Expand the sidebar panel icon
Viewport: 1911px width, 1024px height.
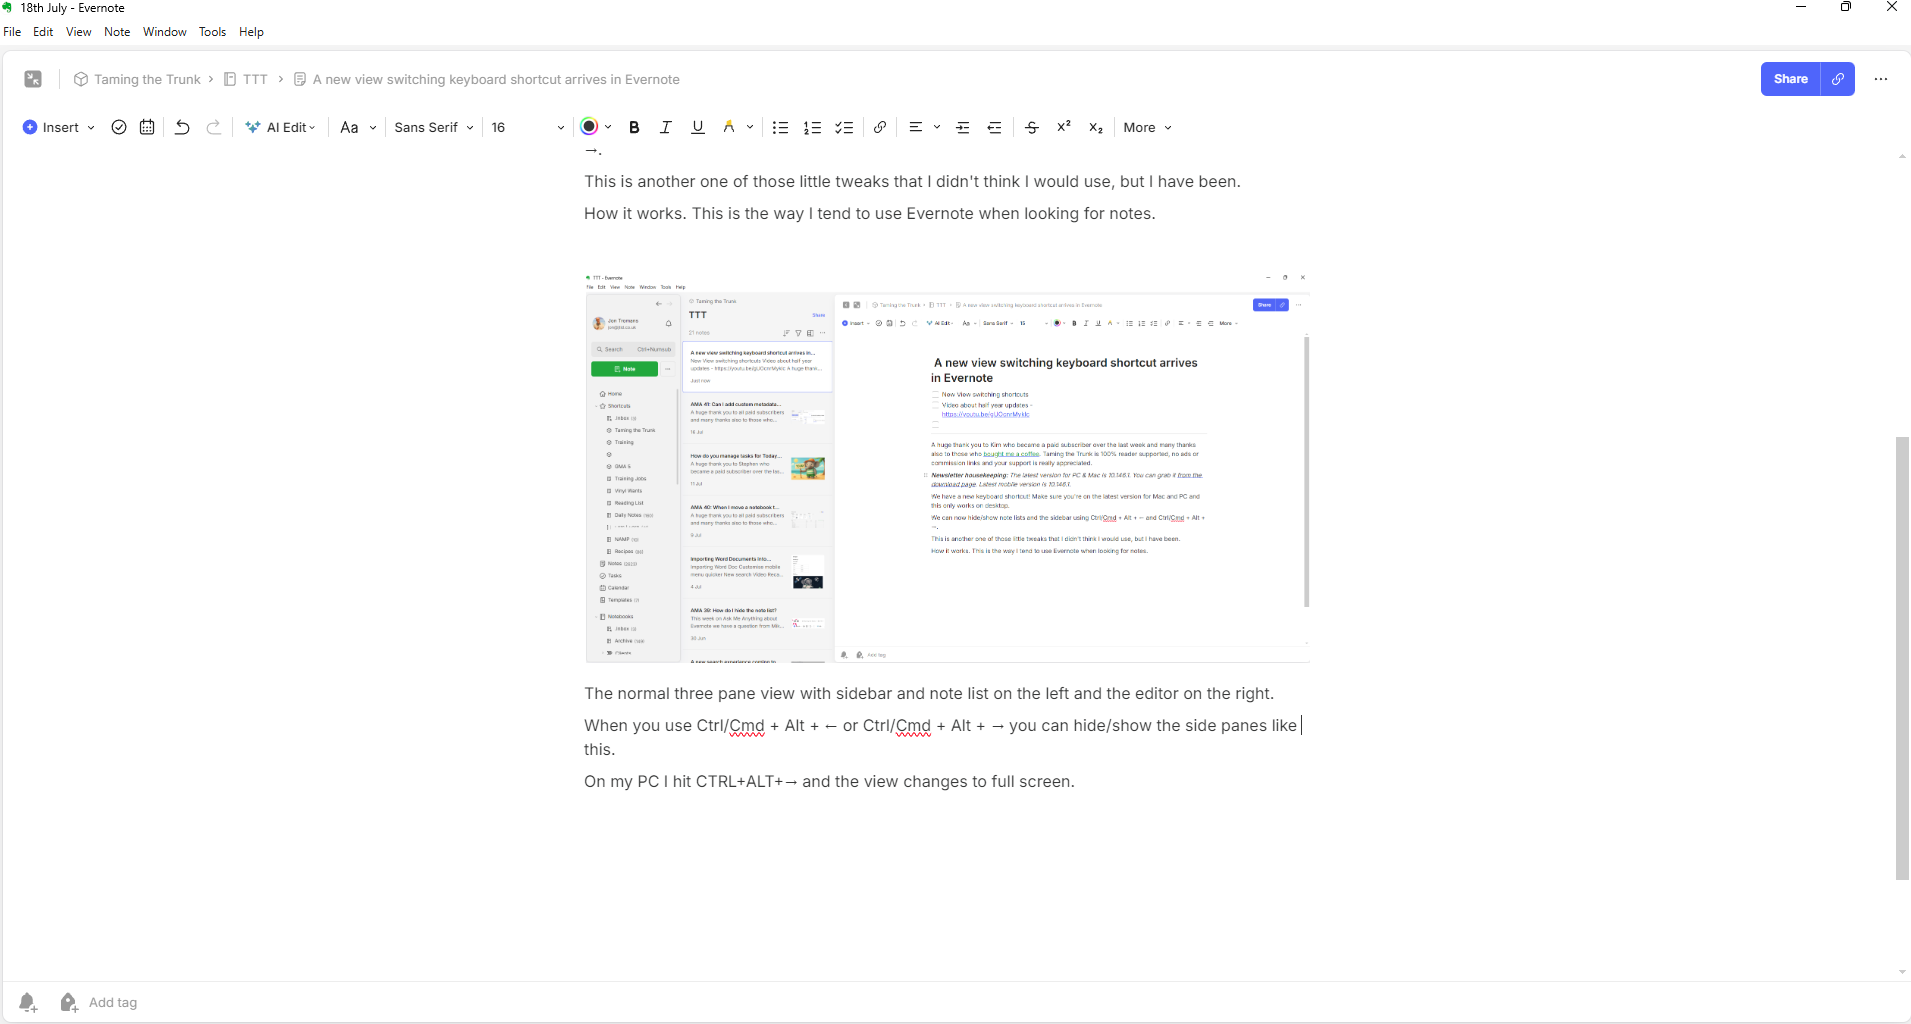[x=33, y=79]
